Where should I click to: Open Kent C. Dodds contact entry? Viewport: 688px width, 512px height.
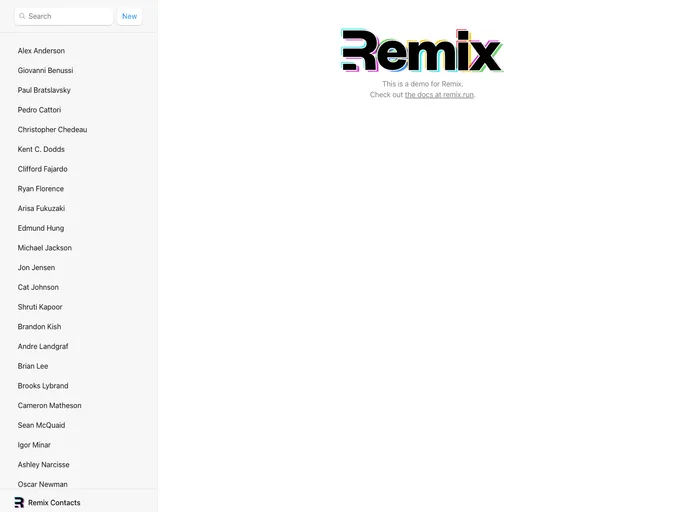click(41, 149)
